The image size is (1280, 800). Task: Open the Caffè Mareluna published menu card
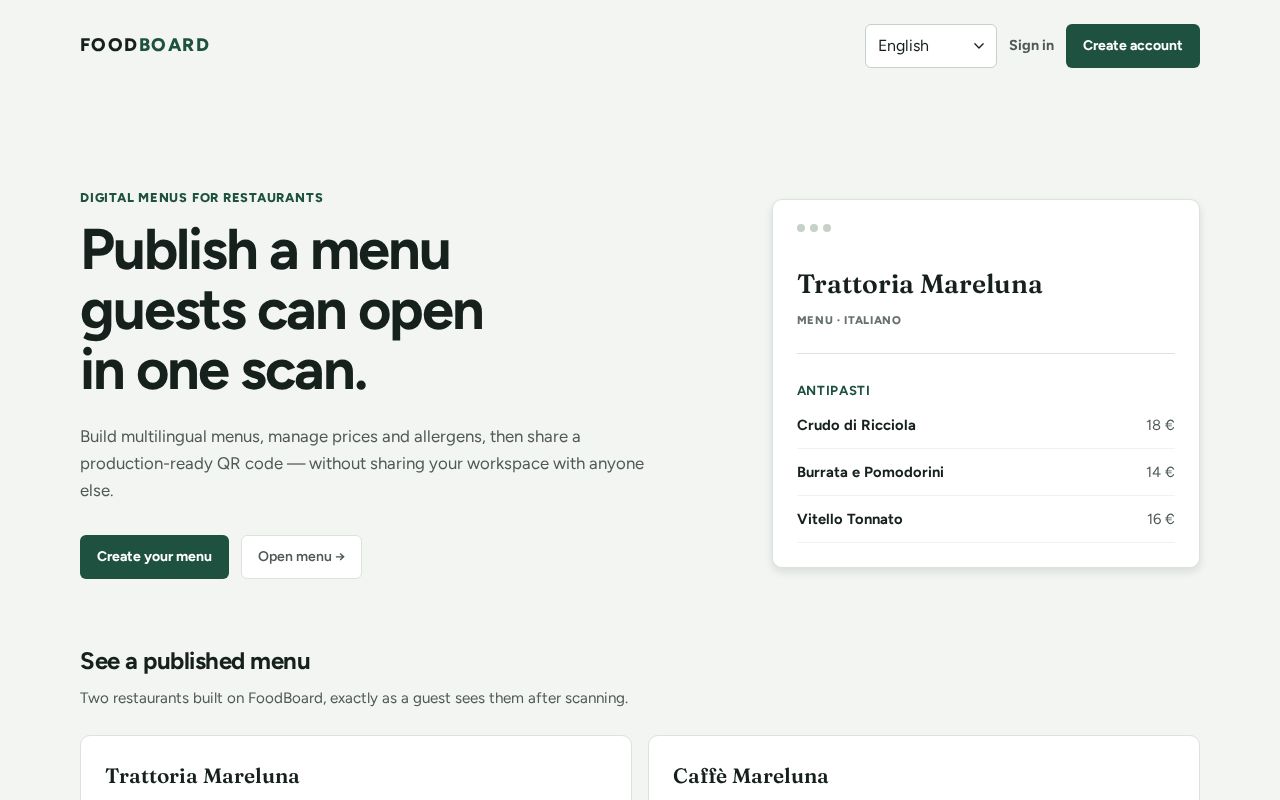pos(924,768)
